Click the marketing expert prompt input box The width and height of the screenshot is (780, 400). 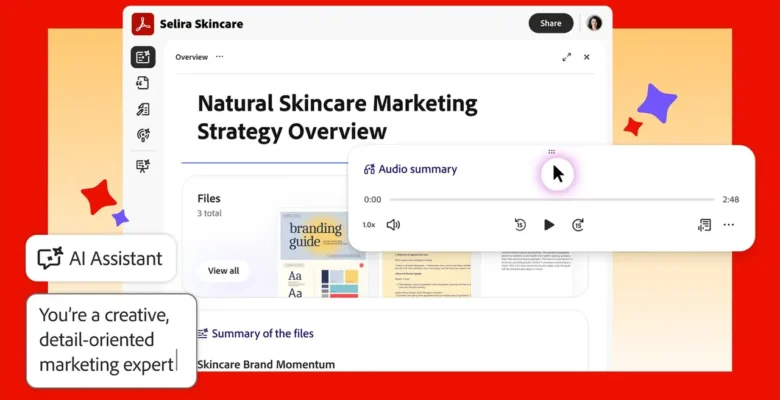(111, 341)
